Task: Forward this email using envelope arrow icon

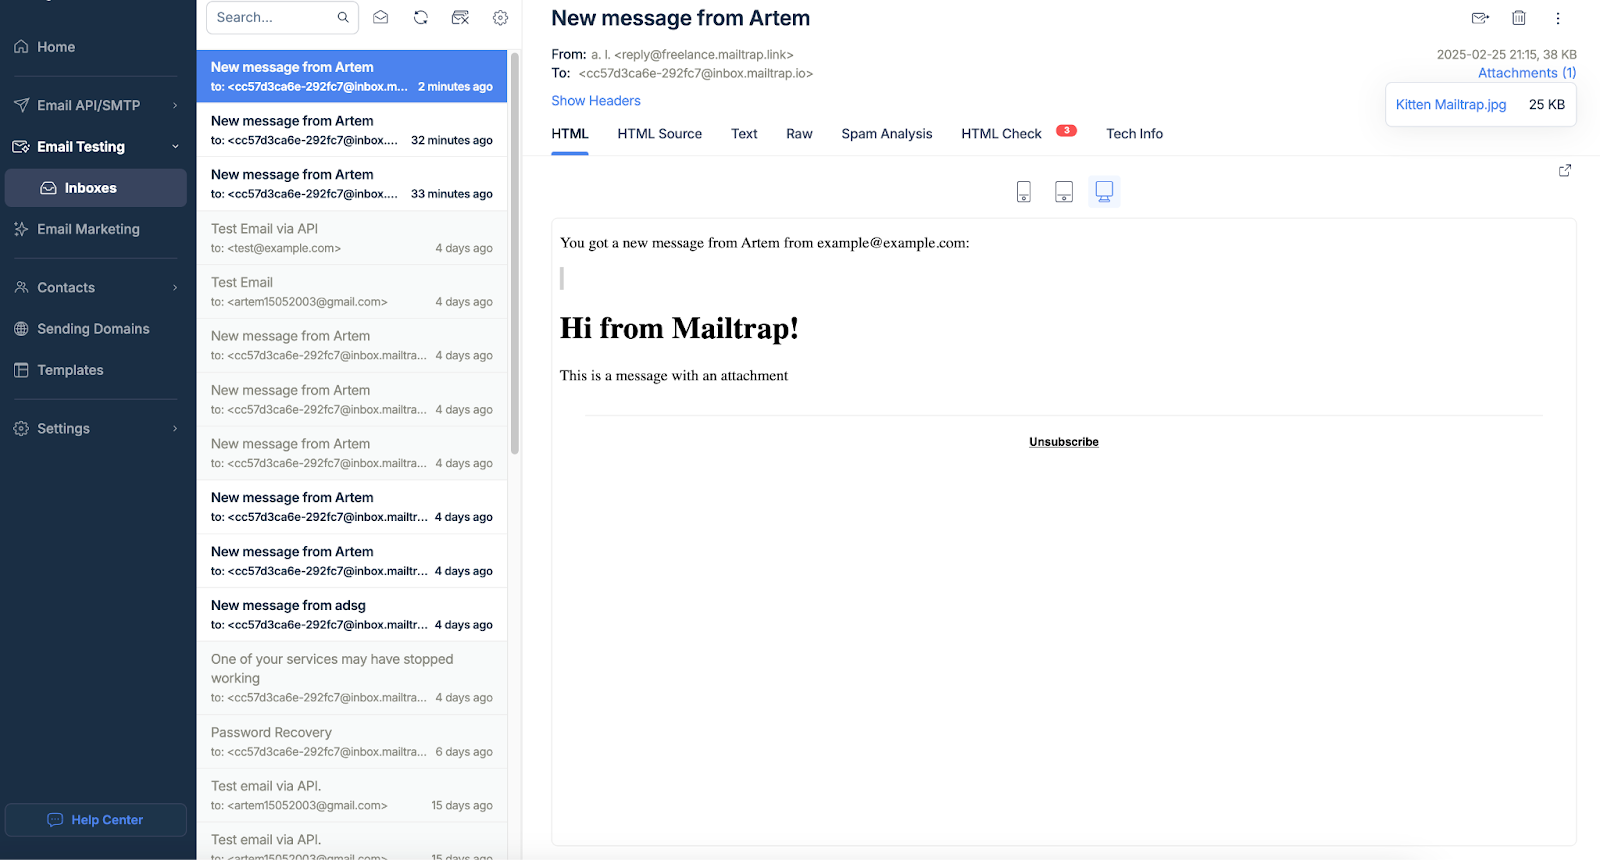Action: tap(1480, 18)
